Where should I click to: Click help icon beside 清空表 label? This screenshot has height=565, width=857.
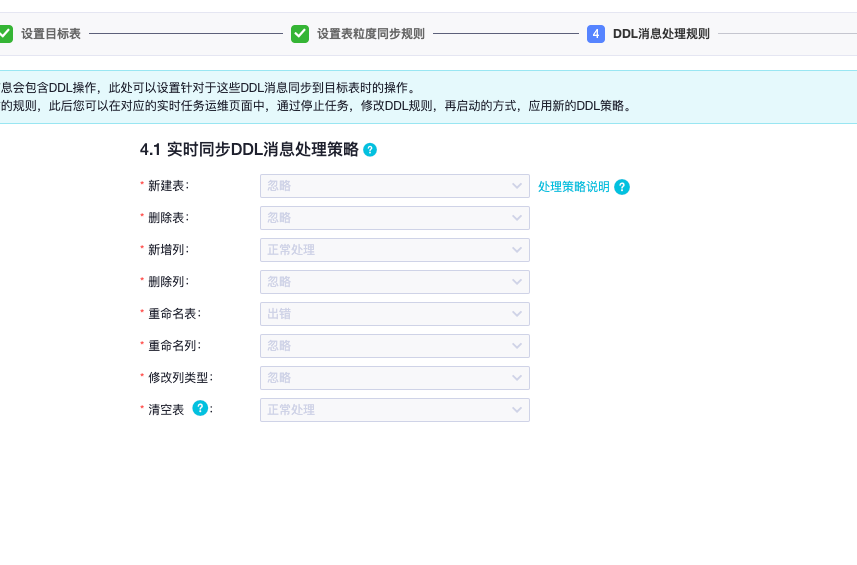tap(201, 408)
